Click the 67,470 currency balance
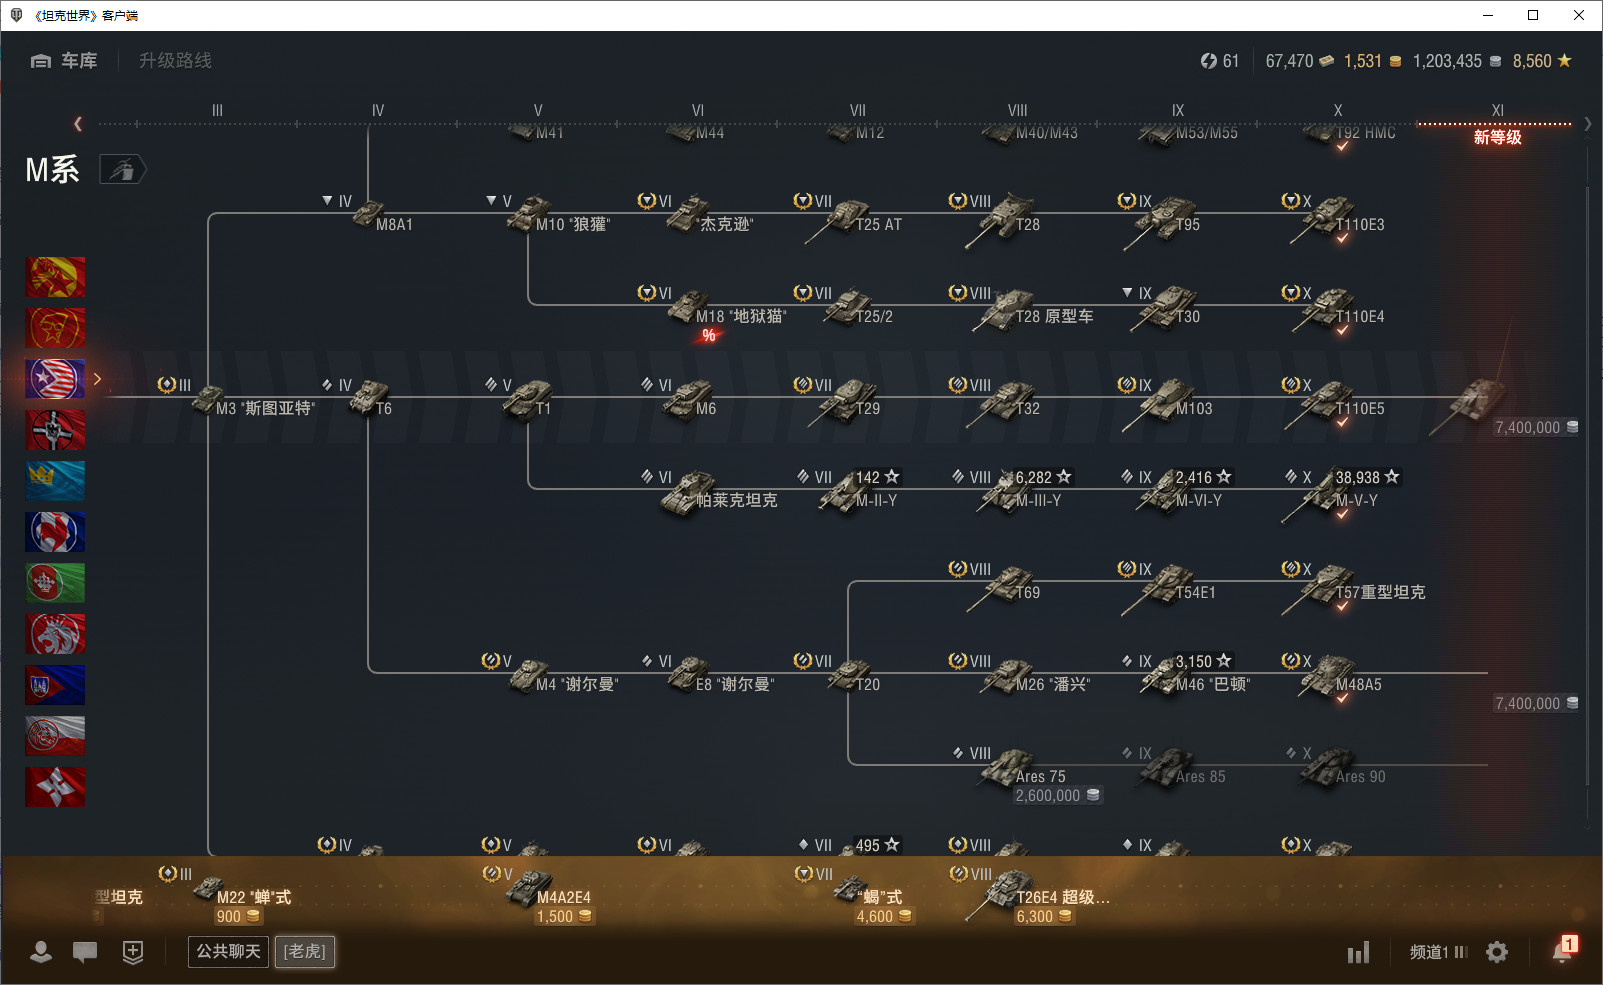 1300,61
